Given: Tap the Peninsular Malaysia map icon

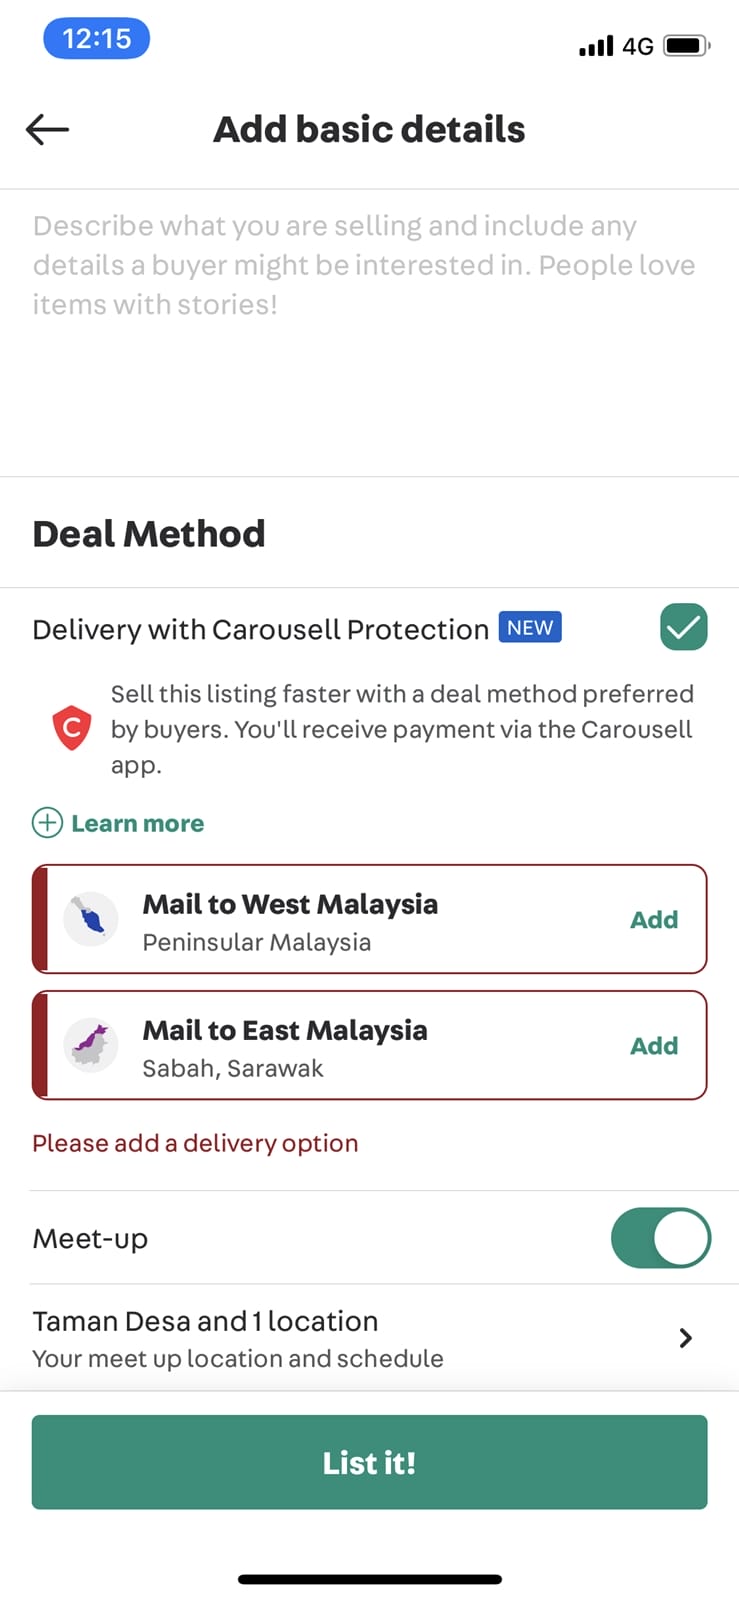Looking at the screenshot, I should coord(91,918).
